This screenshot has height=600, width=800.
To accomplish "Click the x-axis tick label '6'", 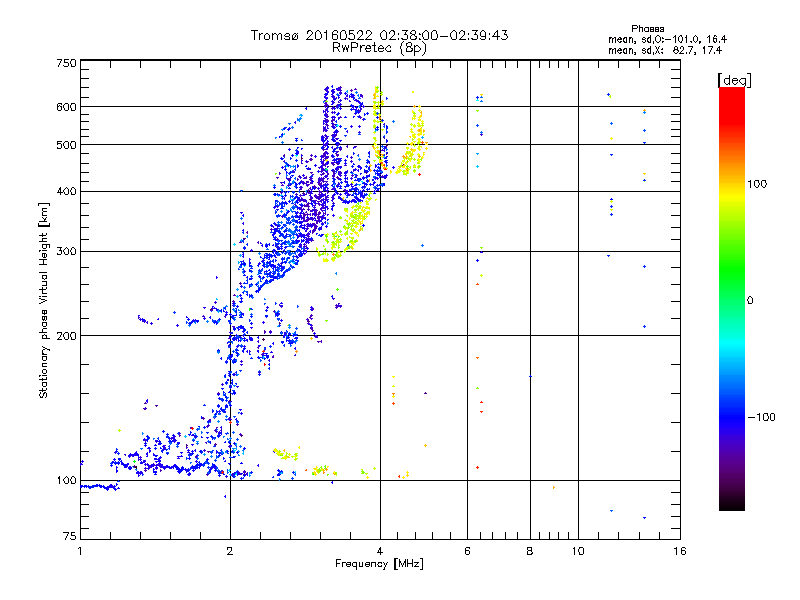I will [467, 551].
